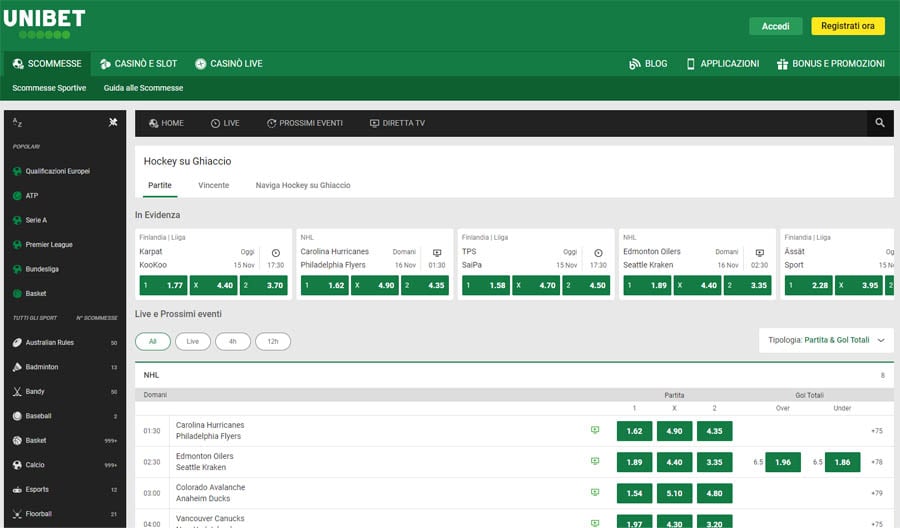Open the Applicazioni link
Screen dimensions: 900x528
(x=723, y=64)
